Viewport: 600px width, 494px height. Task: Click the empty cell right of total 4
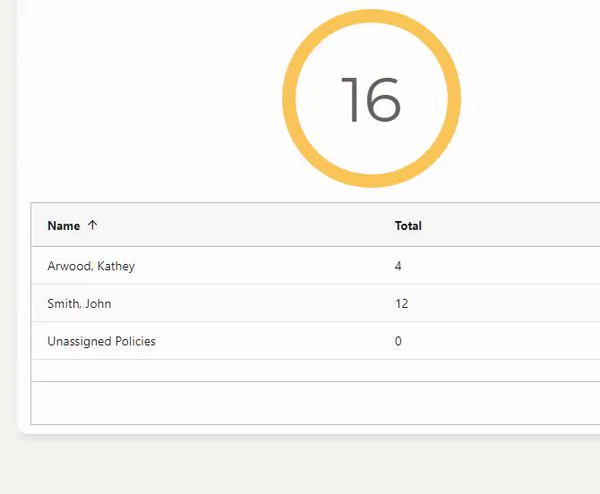[520, 266]
